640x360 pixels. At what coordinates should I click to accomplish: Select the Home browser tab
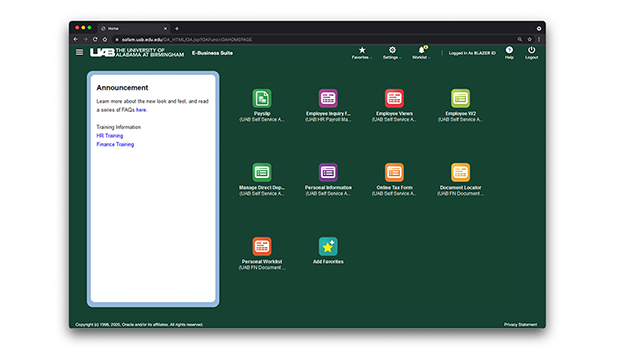pos(133,29)
